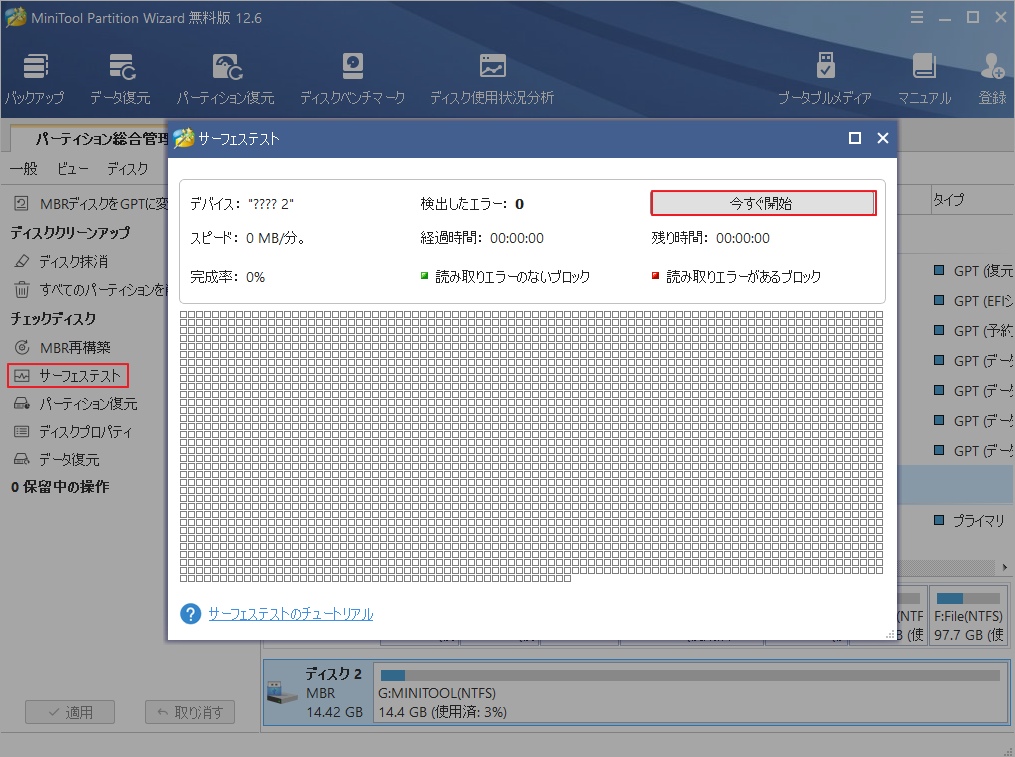Viewport: 1015px width, 757px height.
Task: Click the 取り消す (Undo) button
Action: (x=189, y=712)
